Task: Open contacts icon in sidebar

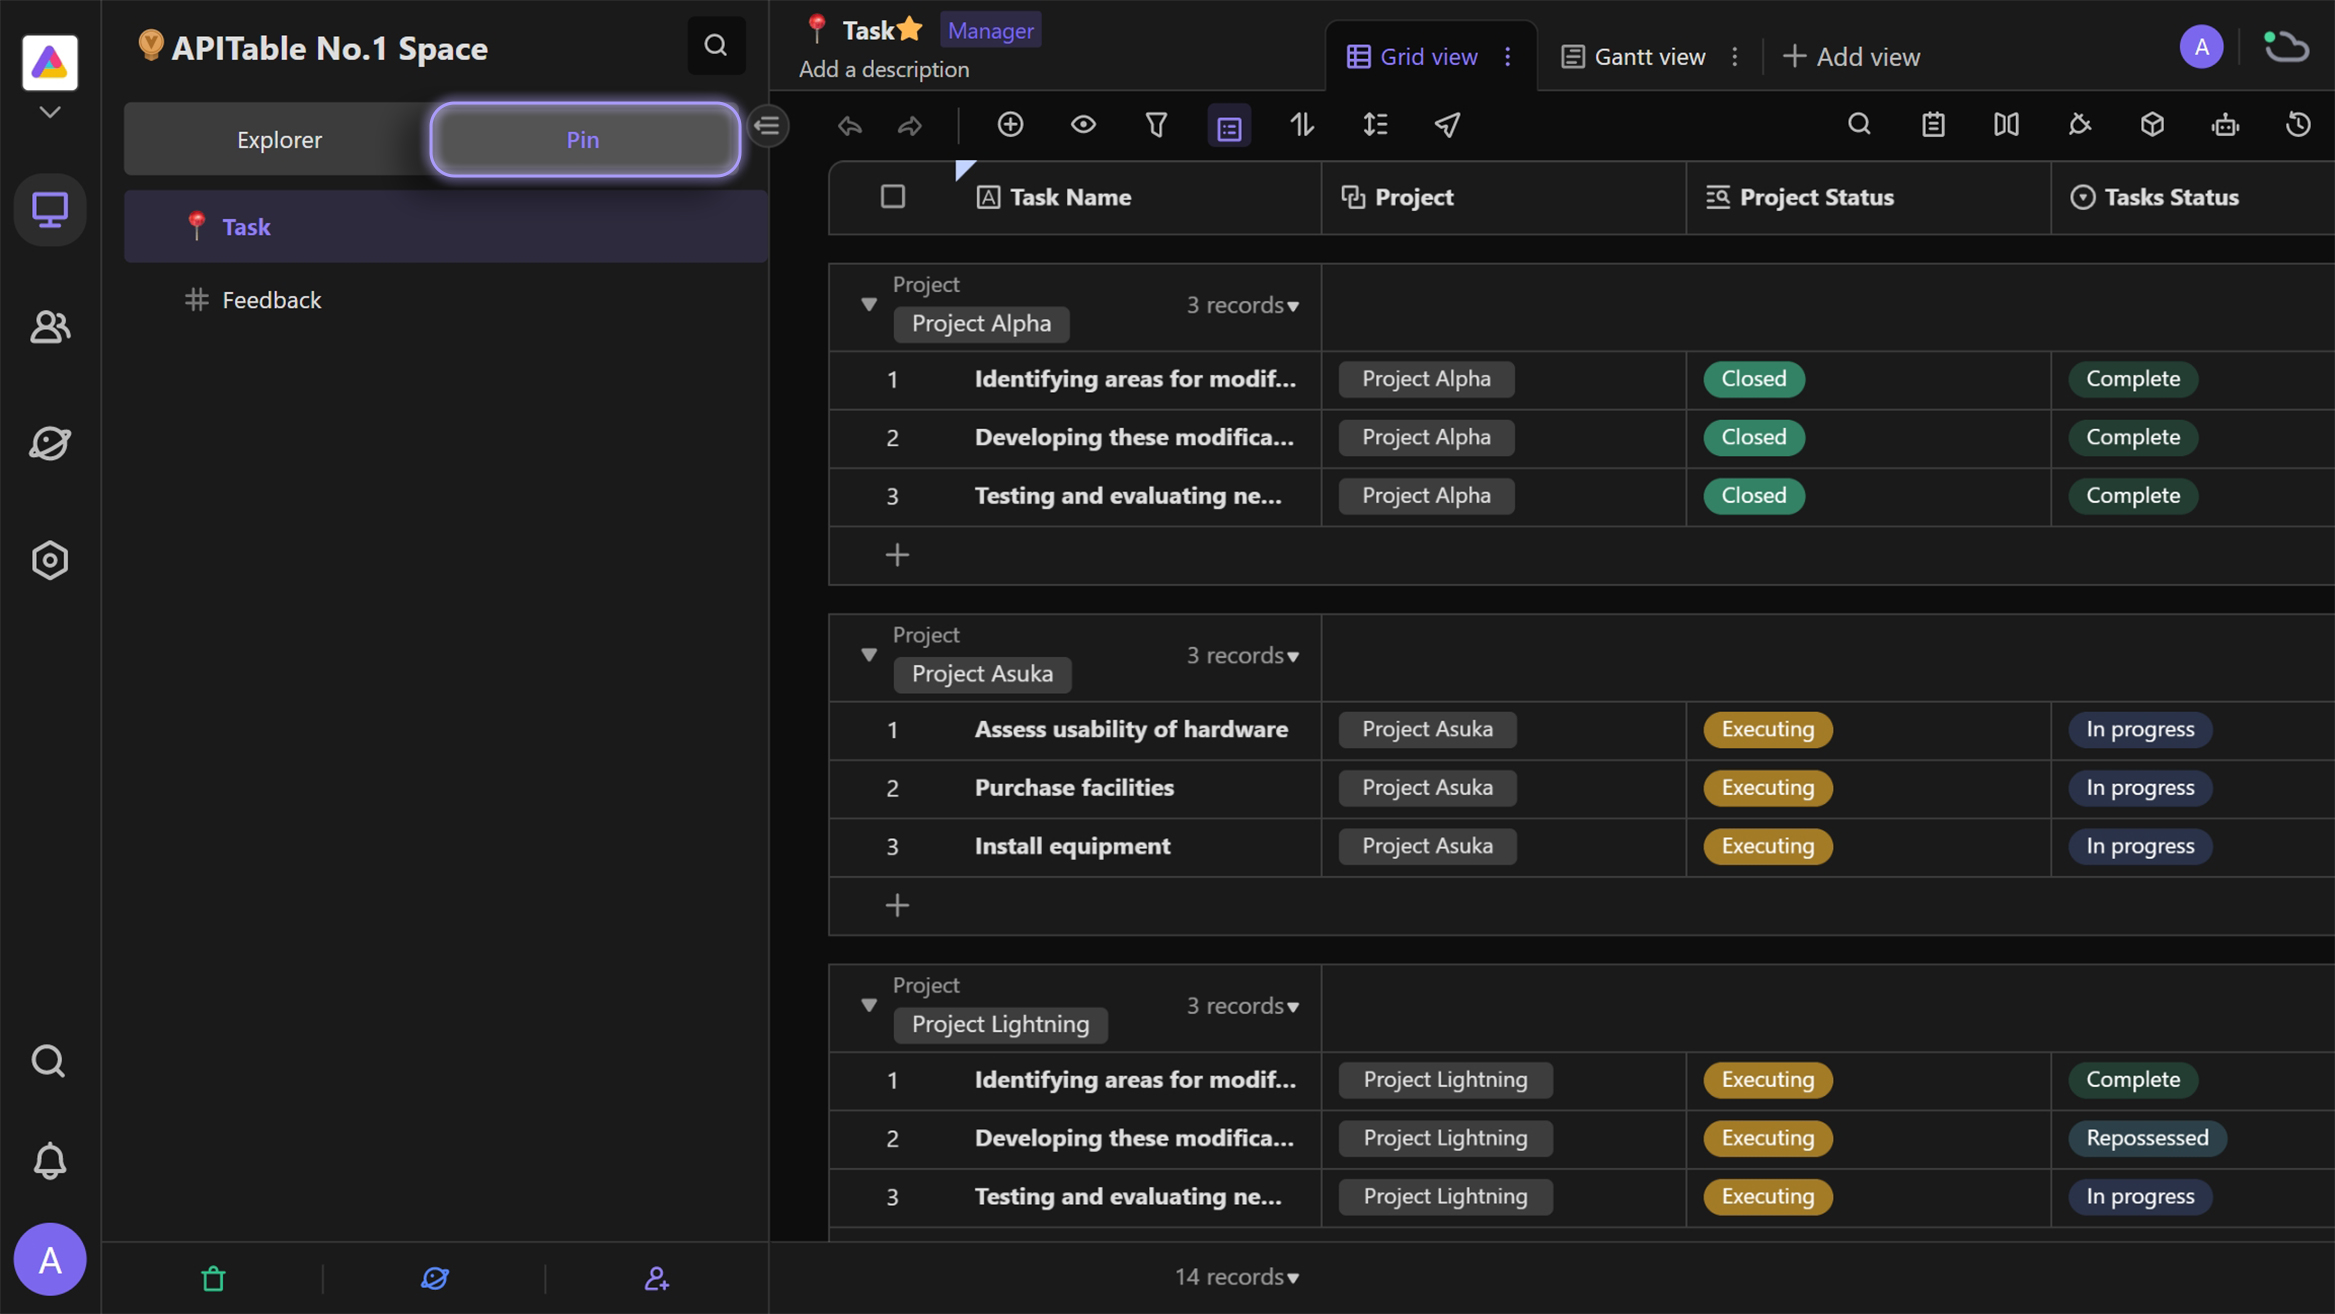Action: coord(50,327)
